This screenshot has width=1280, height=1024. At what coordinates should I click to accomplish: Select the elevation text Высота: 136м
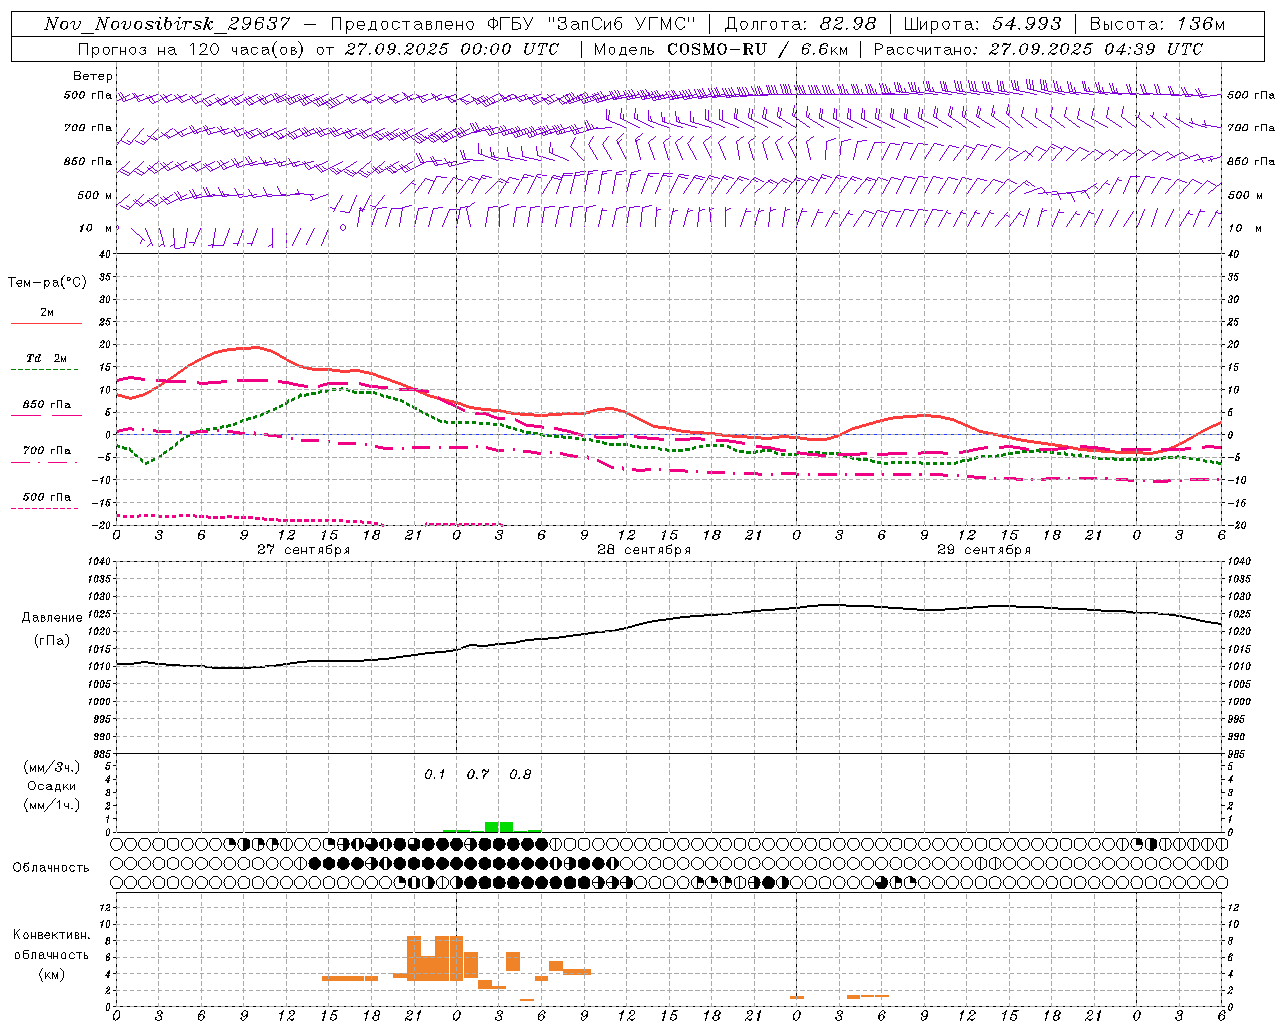1157,24
